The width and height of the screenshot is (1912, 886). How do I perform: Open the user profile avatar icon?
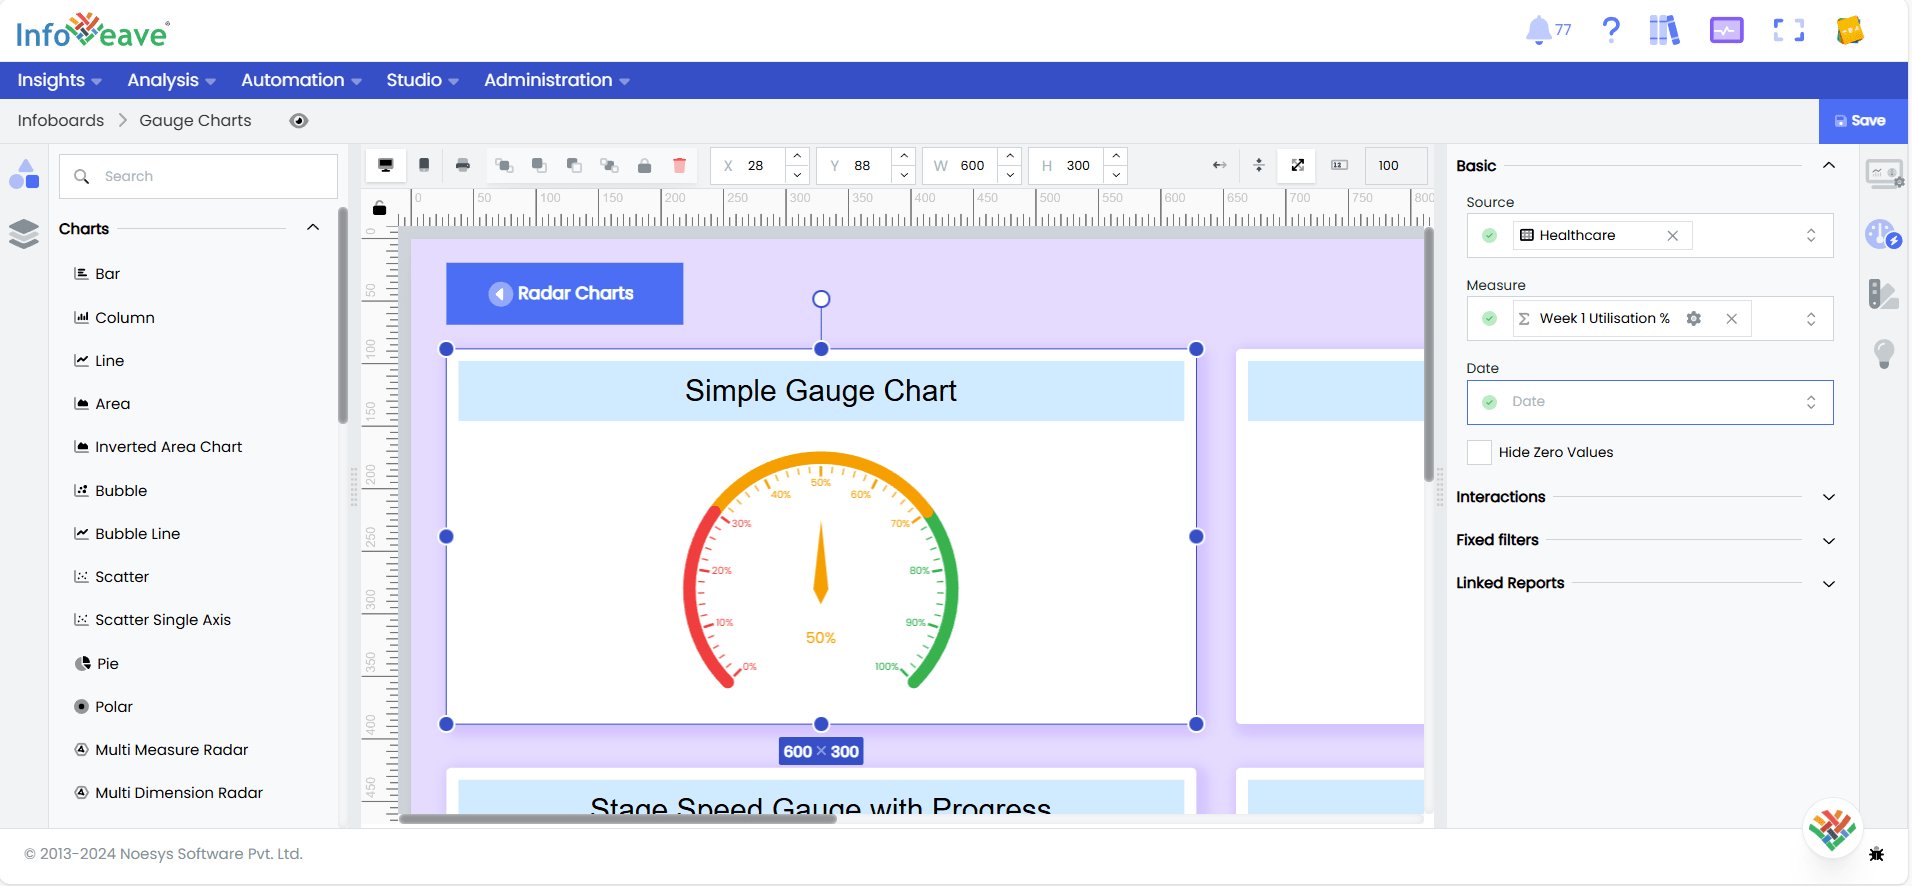(1850, 30)
